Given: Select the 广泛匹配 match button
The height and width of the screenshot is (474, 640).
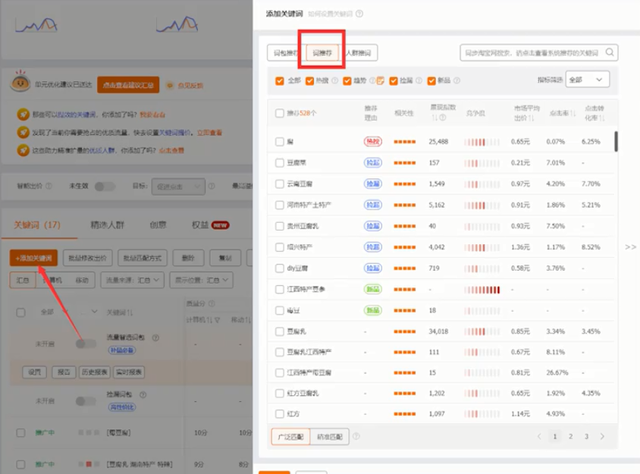Looking at the screenshot, I should pyautogui.click(x=291, y=437).
